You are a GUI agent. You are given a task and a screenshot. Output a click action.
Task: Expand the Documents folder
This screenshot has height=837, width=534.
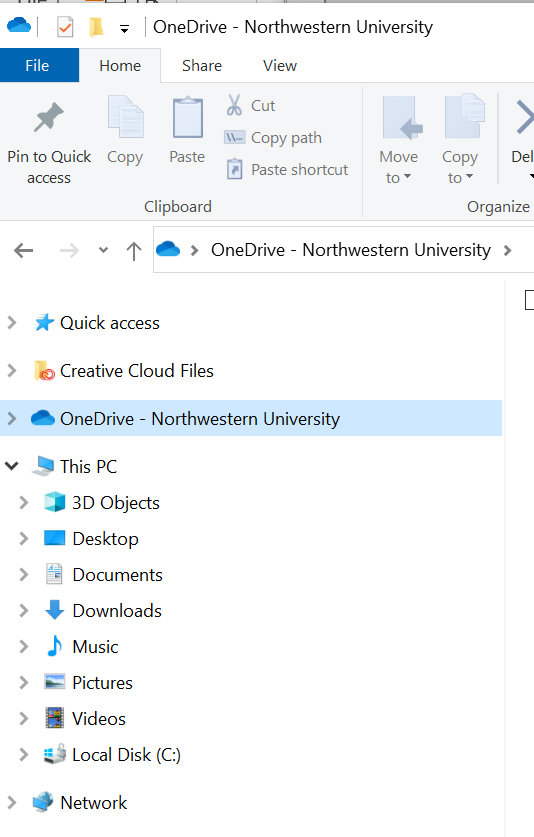[23, 574]
